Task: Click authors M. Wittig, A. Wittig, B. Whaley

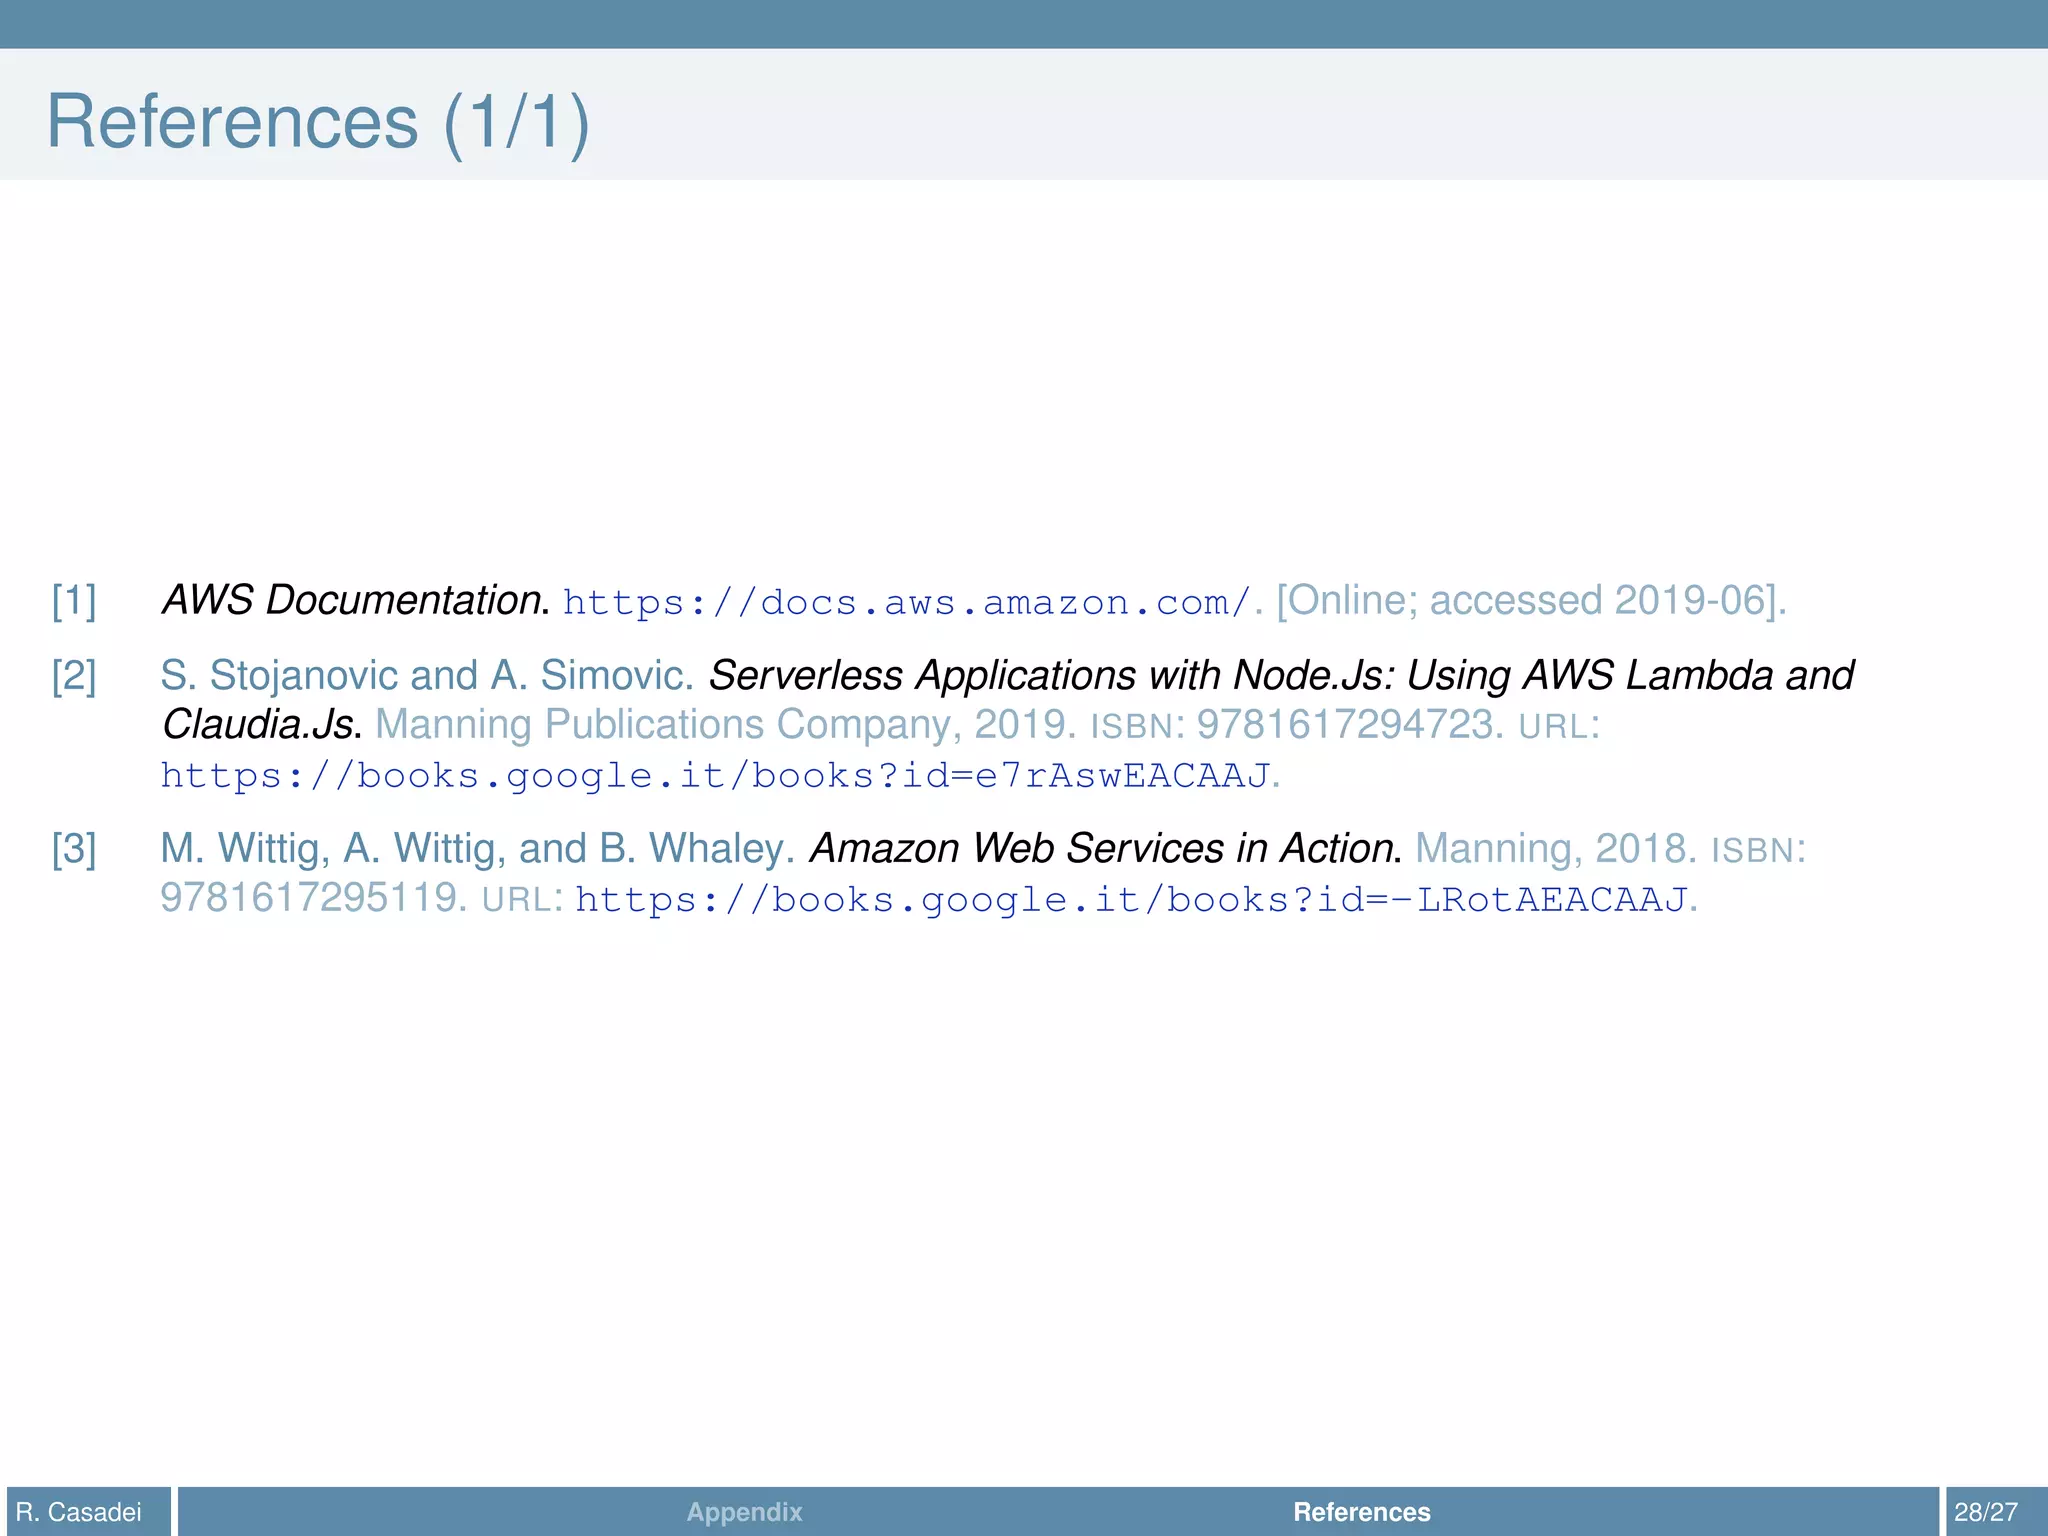Action: (x=476, y=848)
